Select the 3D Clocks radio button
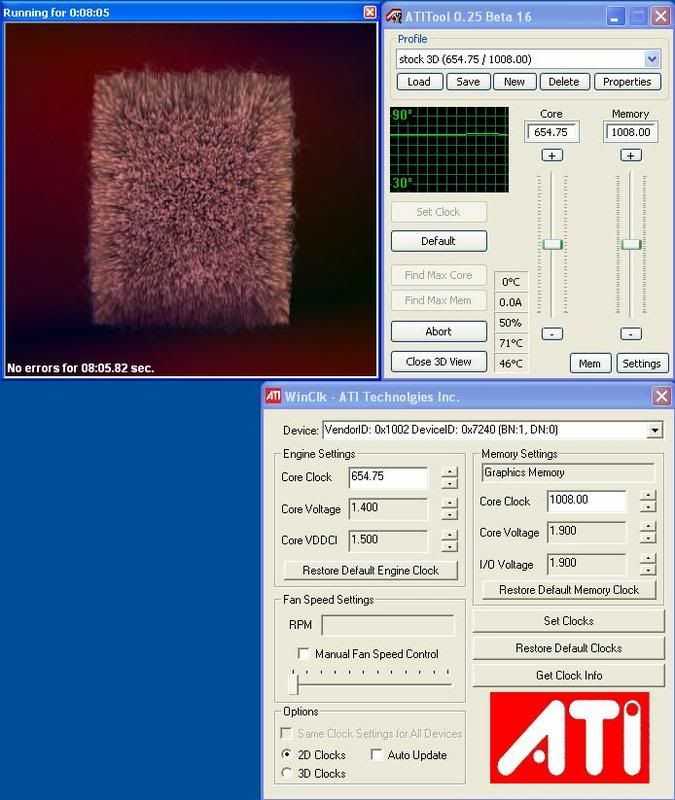675x800 pixels. pyautogui.click(x=287, y=773)
